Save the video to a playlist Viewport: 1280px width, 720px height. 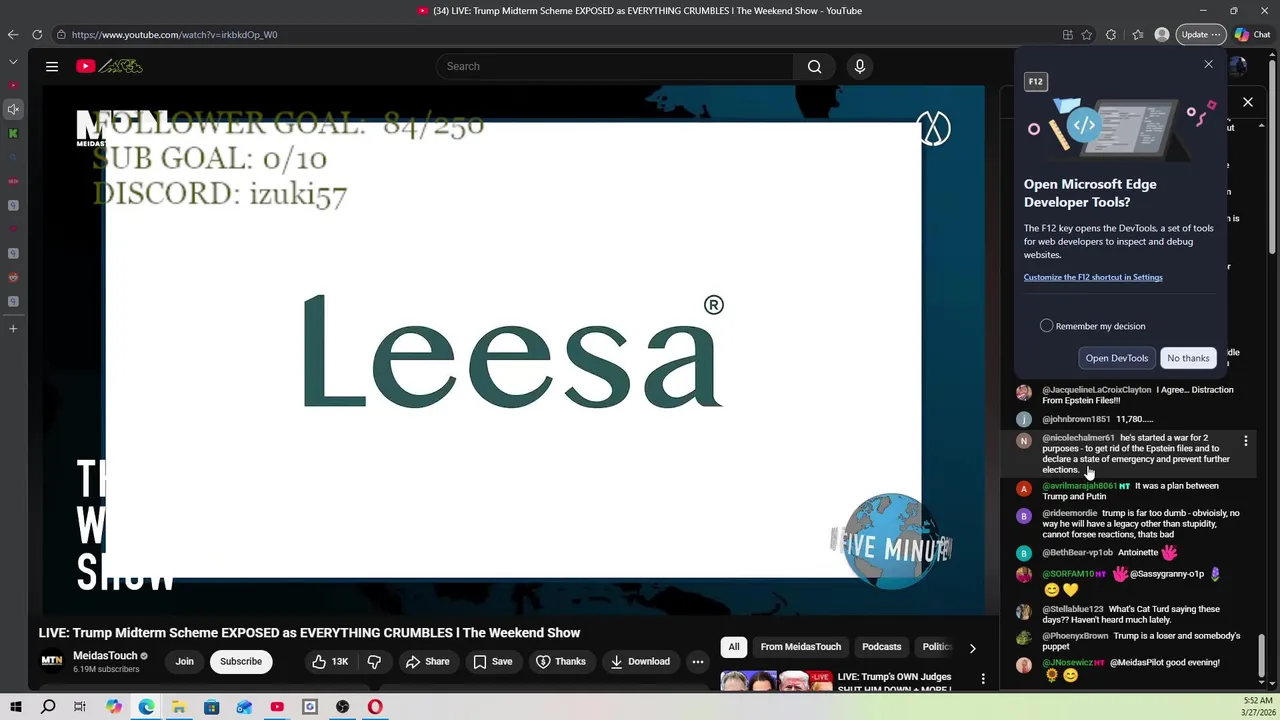point(492,661)
